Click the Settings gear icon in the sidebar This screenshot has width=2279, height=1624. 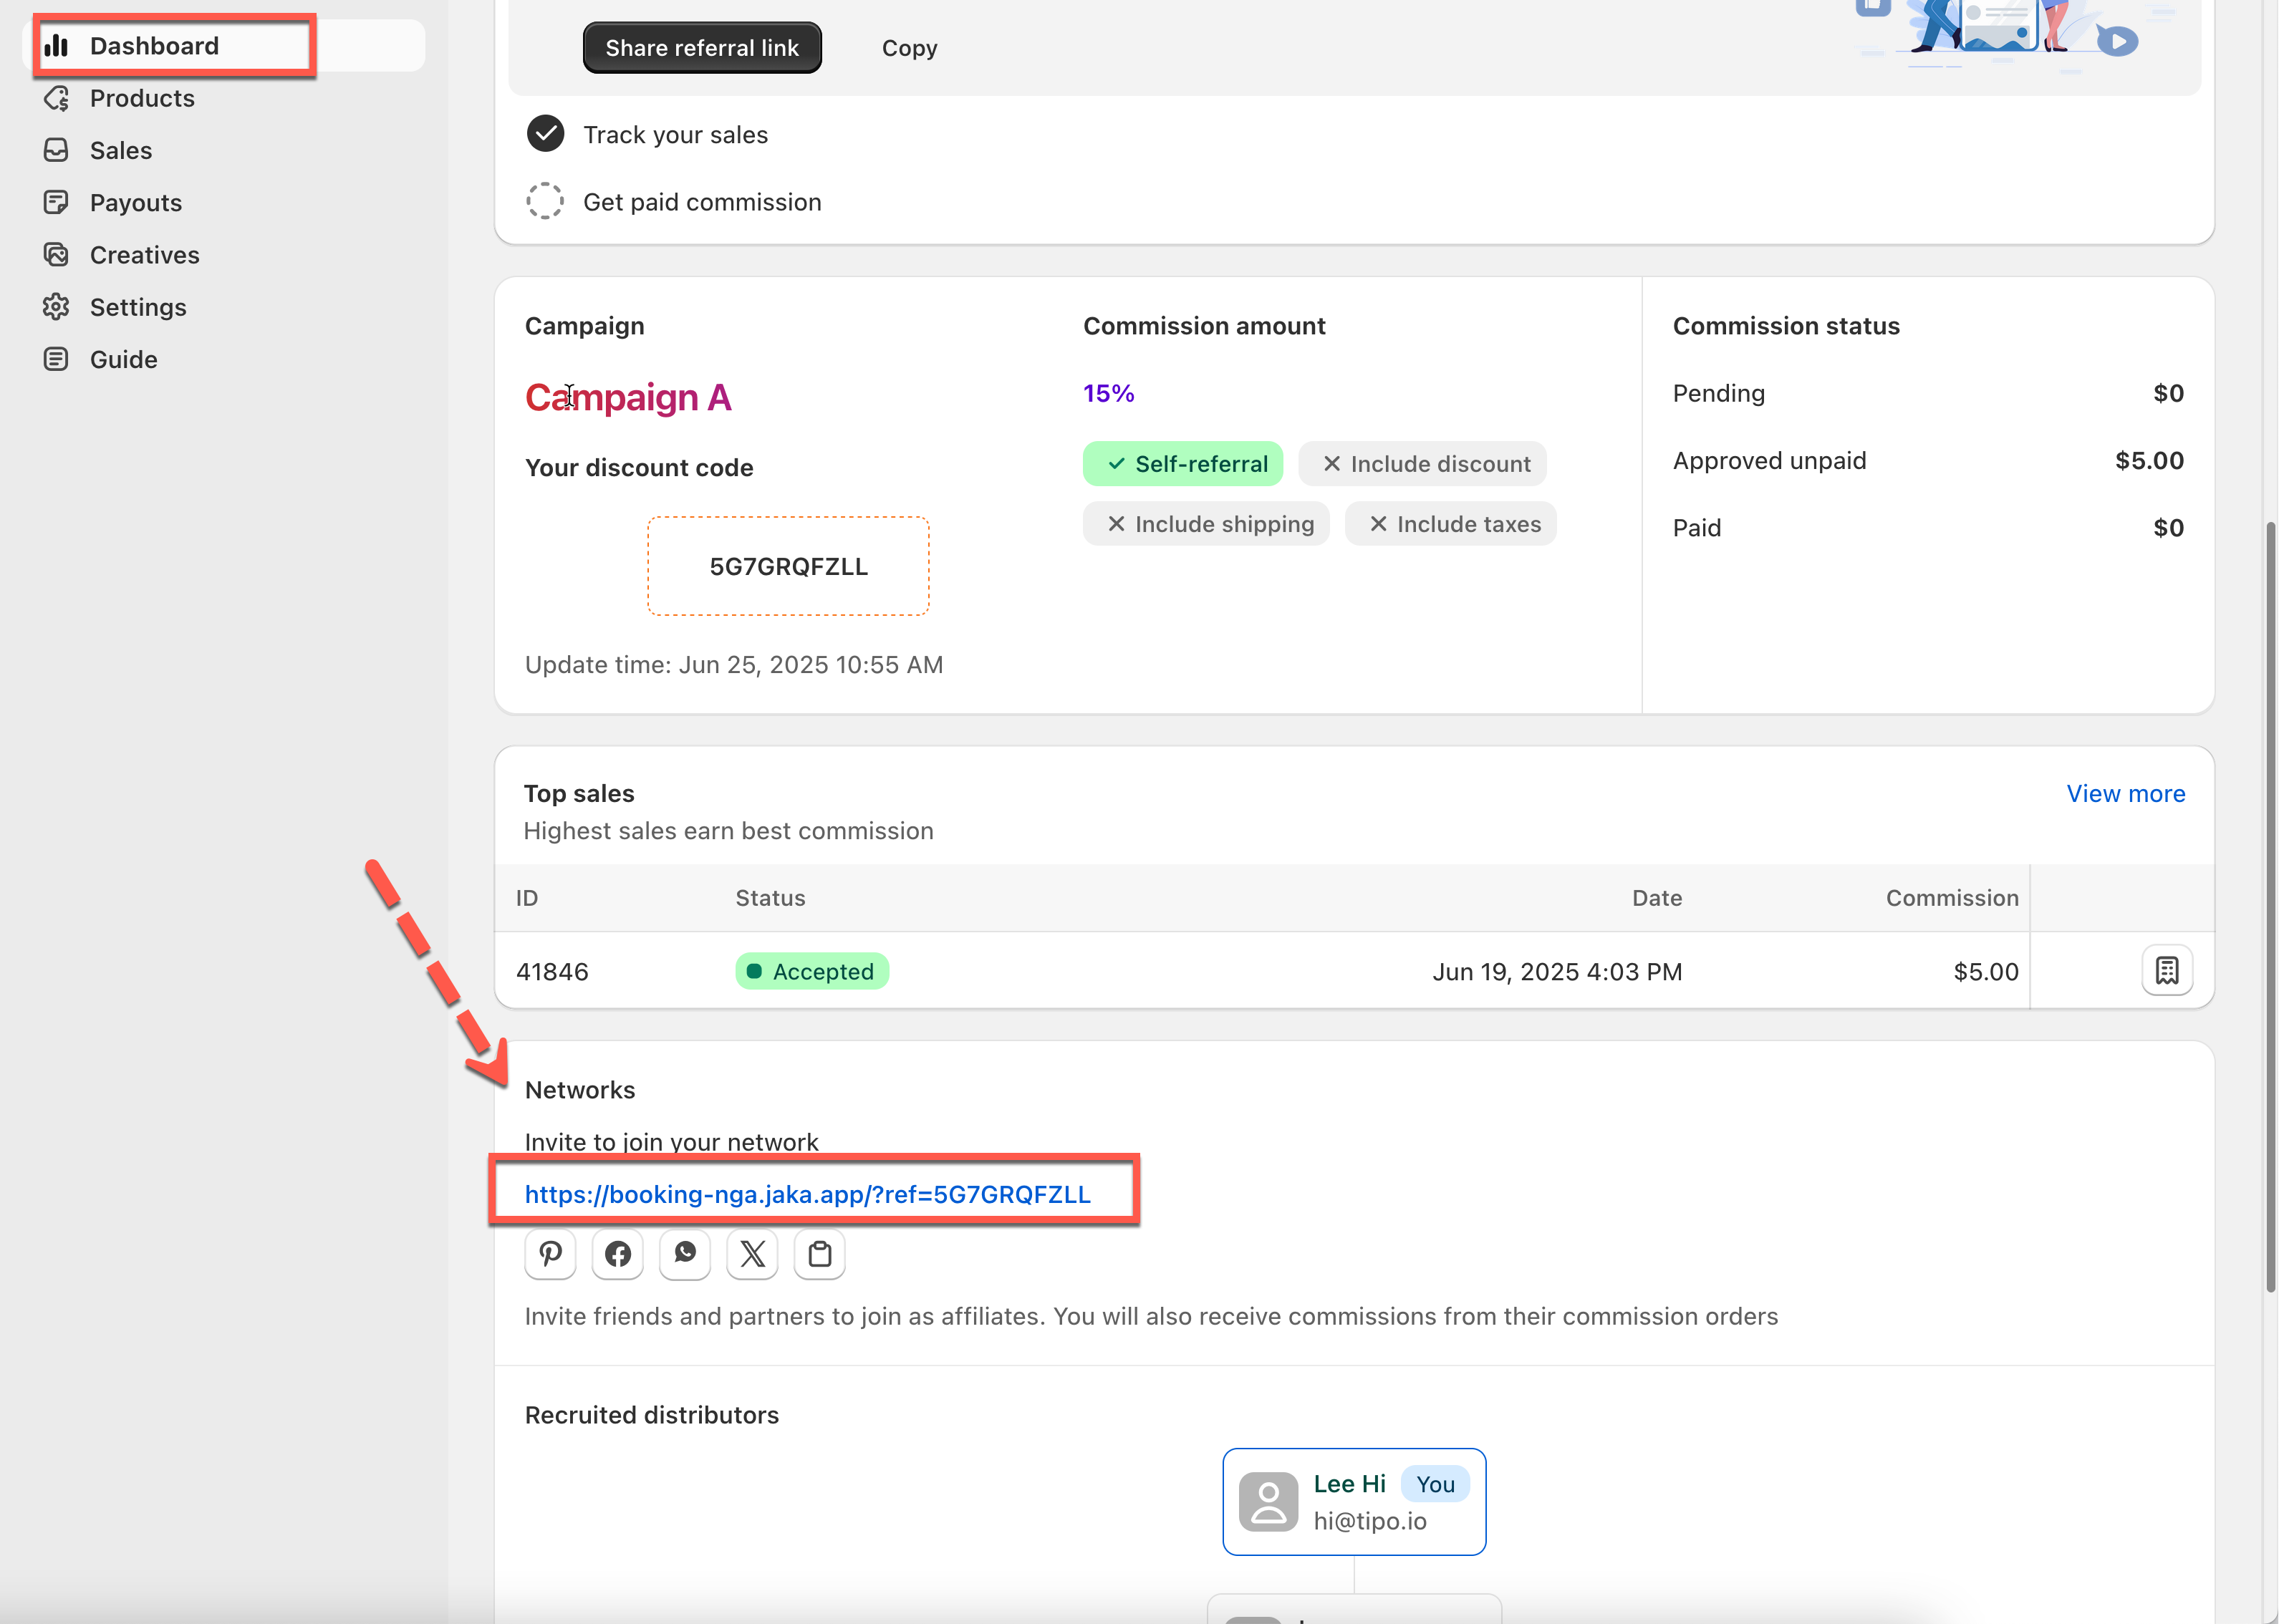pos(56,307)
